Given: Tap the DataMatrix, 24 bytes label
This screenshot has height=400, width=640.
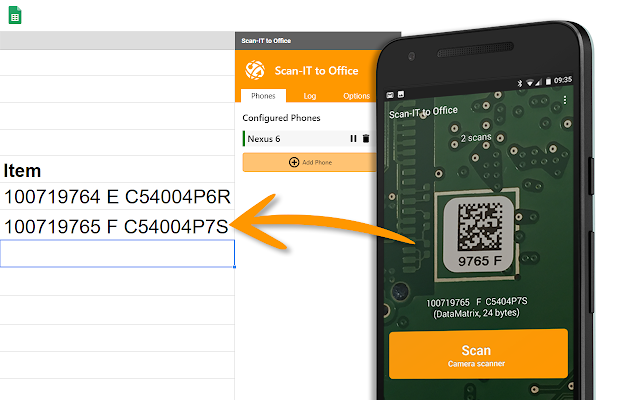Looking at the screenshot, I should [476, 313].
